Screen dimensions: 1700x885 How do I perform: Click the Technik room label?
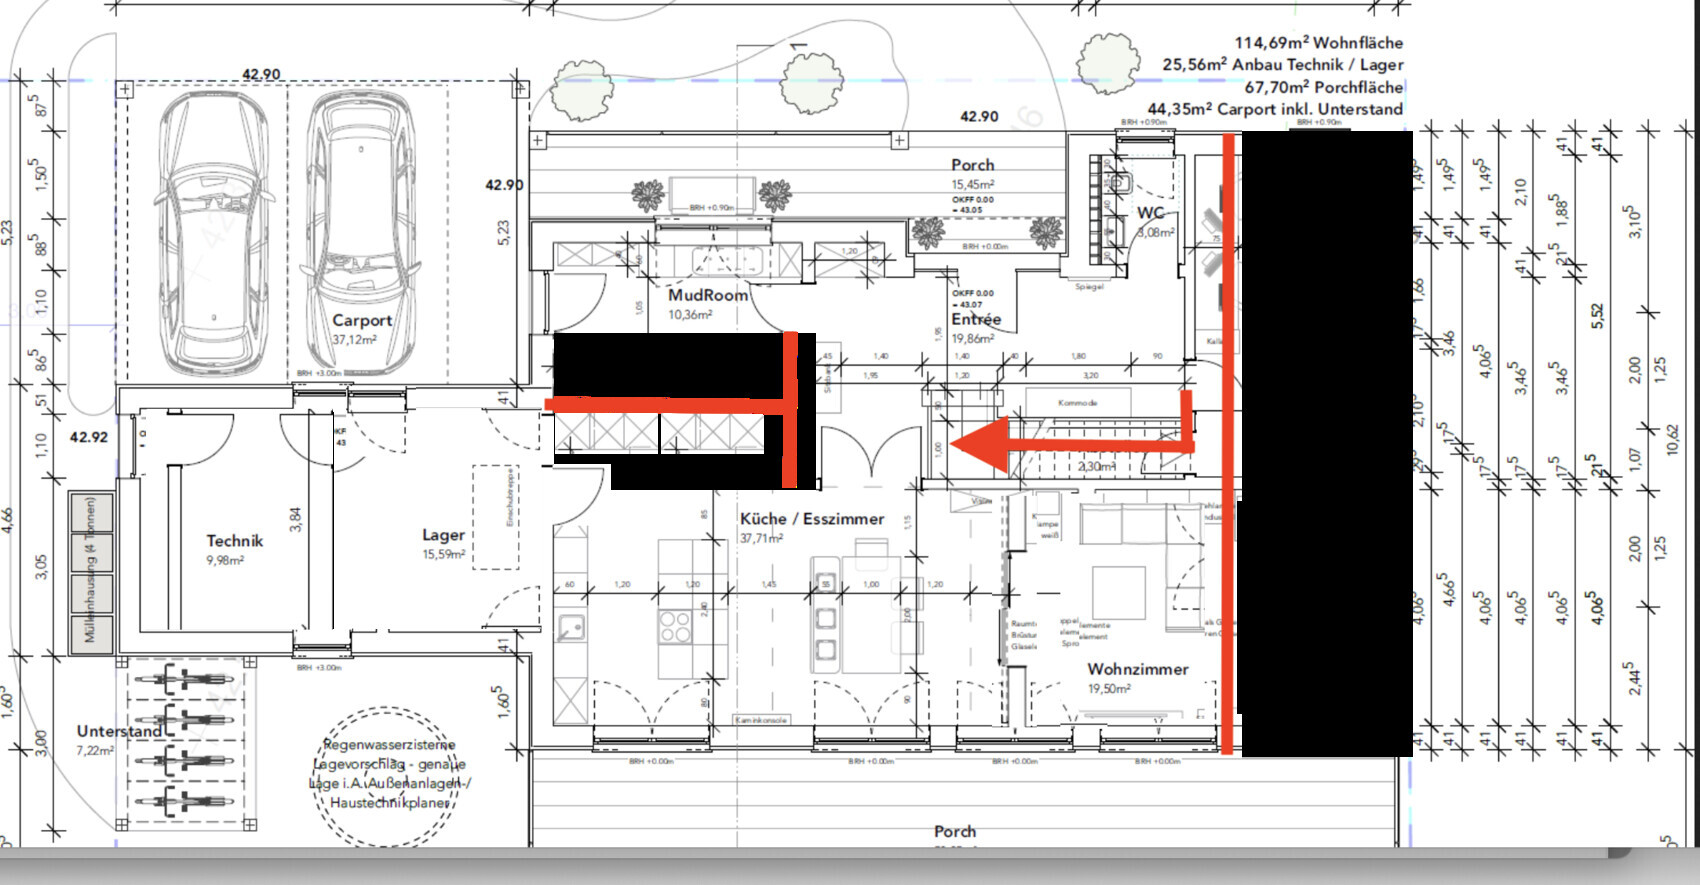tap(234, 541)
